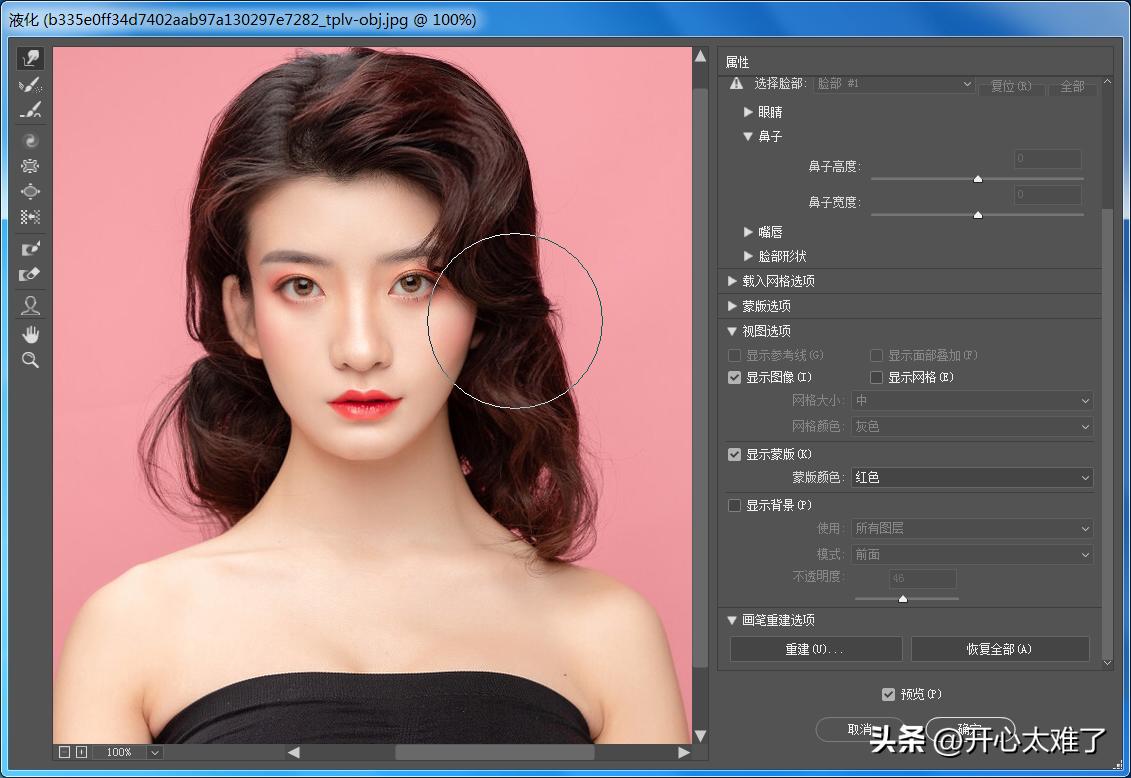
Task: Collapse the 鼻子 section
Action: (x=750, y=136)
